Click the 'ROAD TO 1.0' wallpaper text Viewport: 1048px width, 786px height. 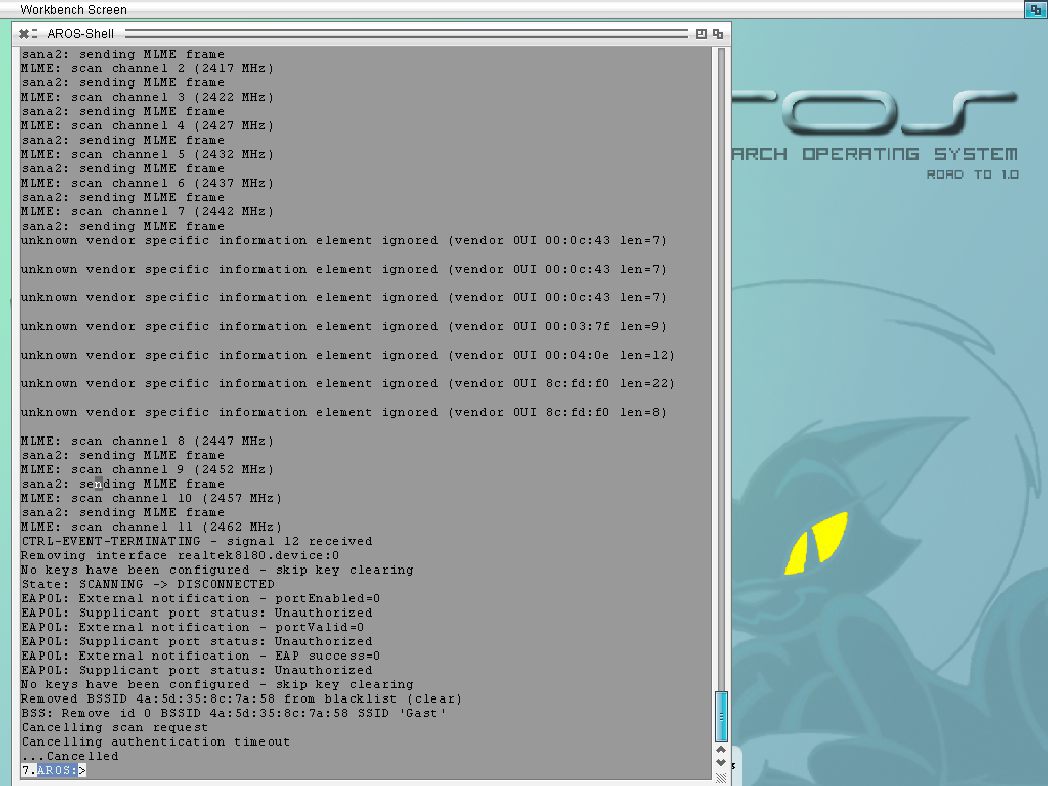[972, 174]
